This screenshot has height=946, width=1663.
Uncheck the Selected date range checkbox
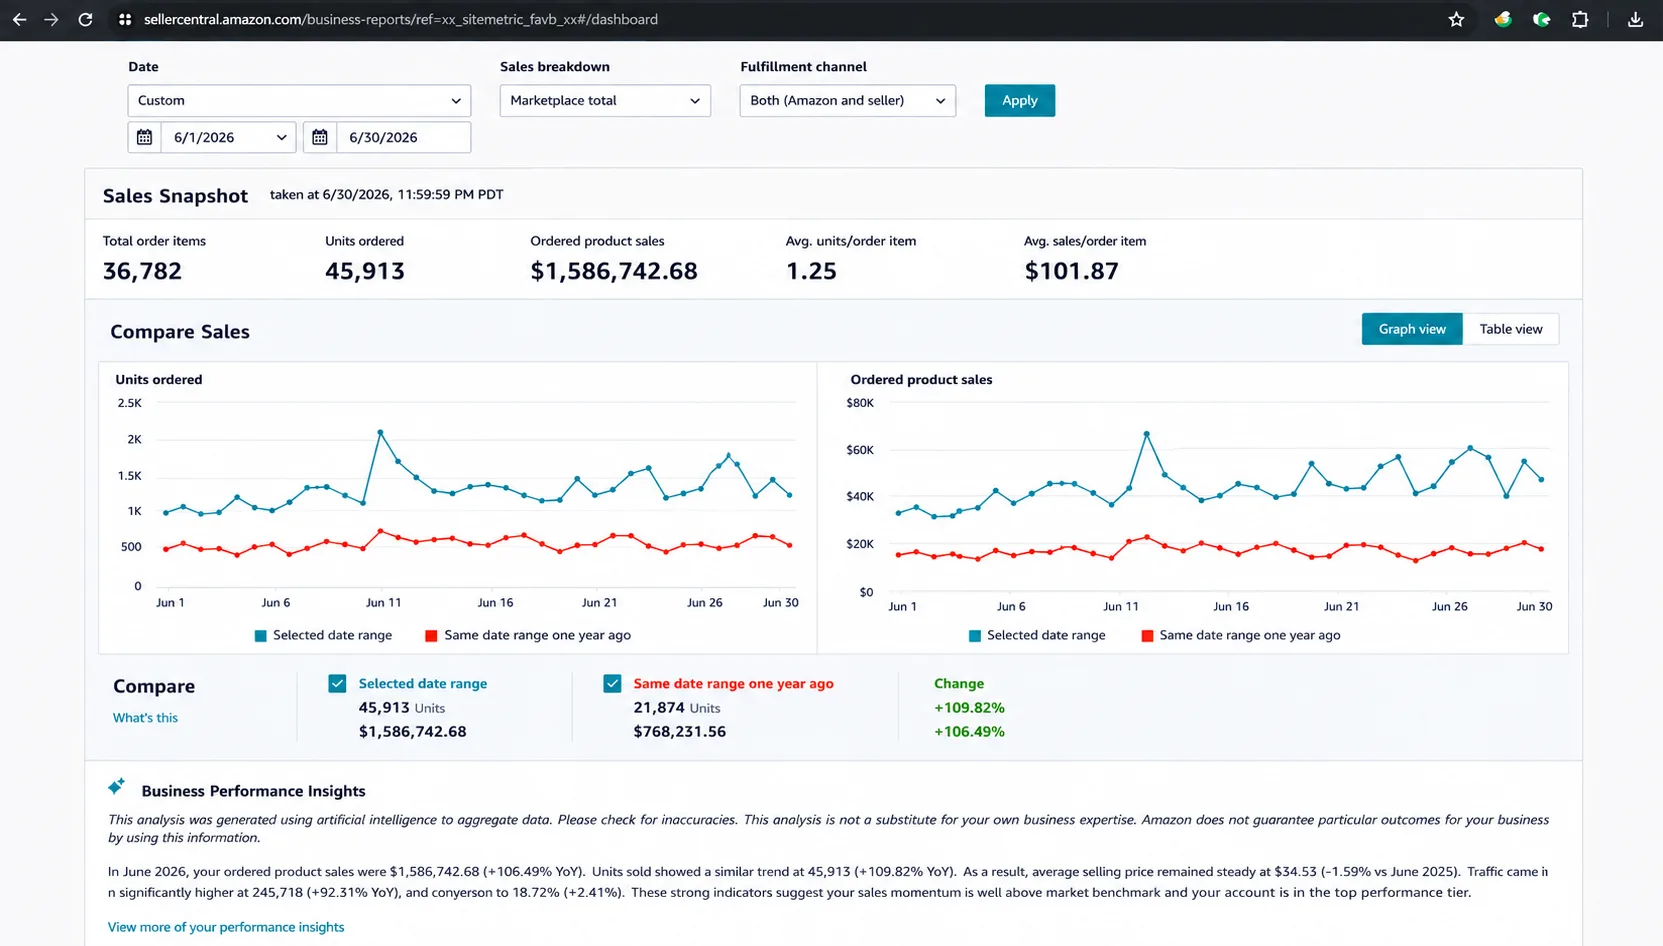point(337,684)
